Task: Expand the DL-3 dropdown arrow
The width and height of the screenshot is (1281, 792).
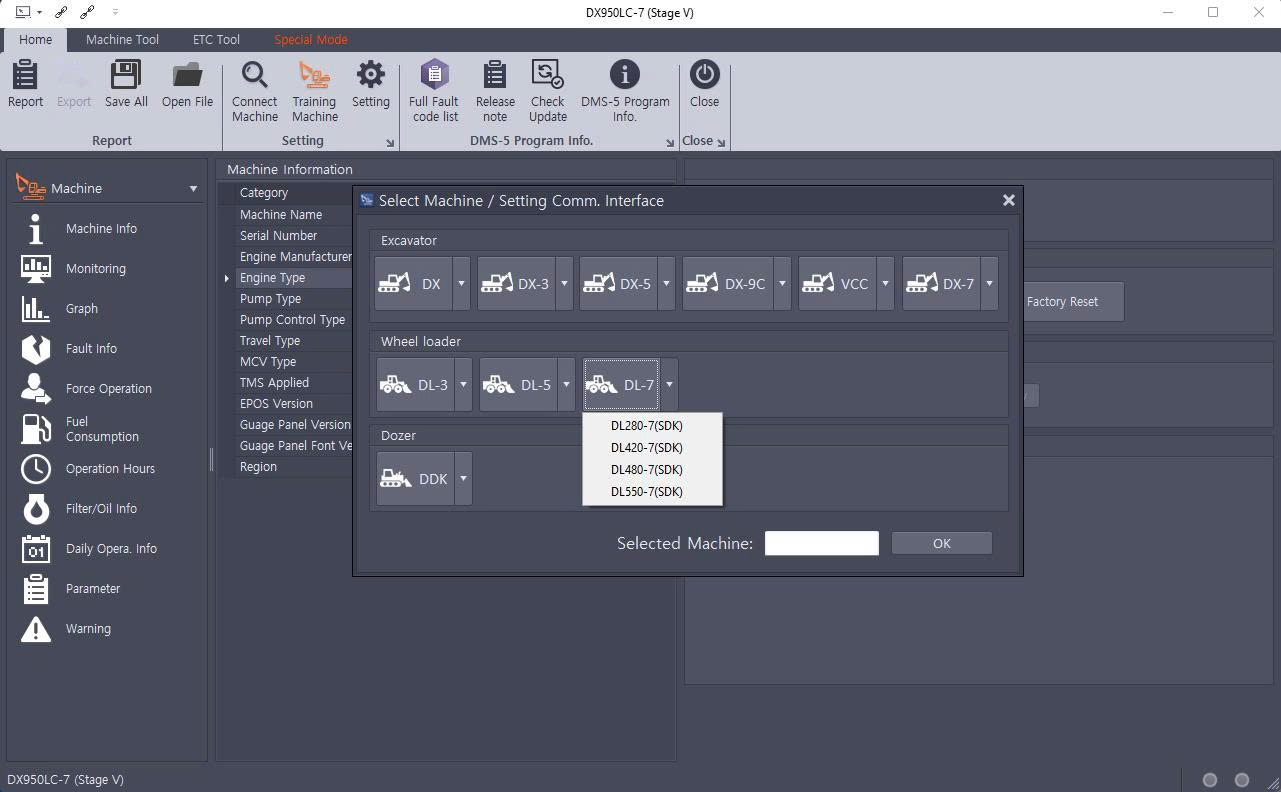Action: pyautogui.click(x=463, y=385)
